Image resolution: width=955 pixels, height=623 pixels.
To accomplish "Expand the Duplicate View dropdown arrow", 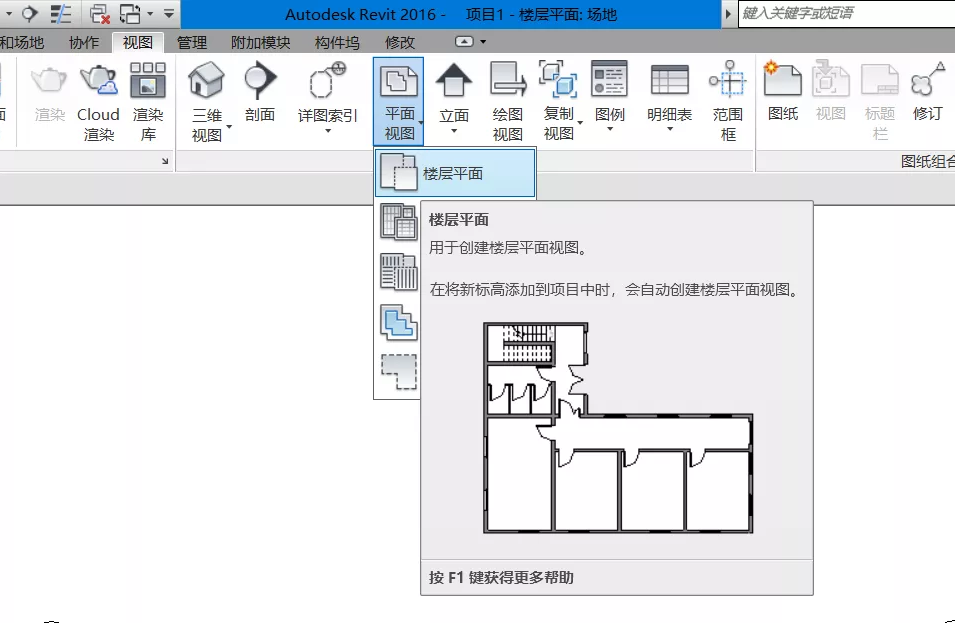I will pyautogui.click(x=580, y=122).
